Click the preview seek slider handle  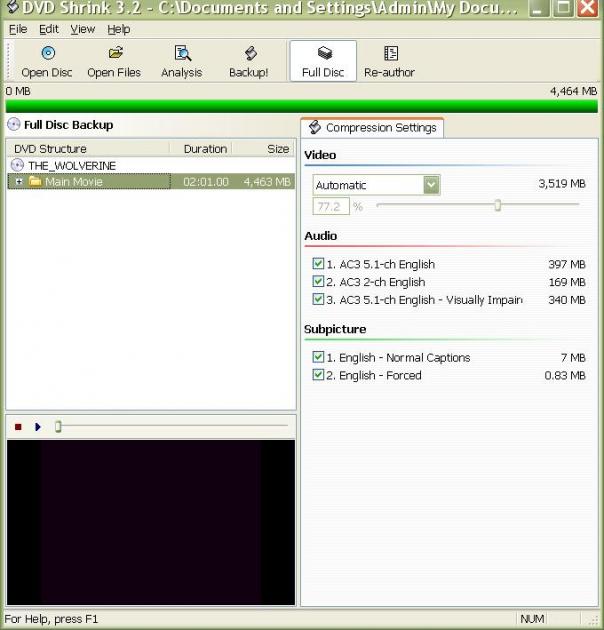(58, 426)
